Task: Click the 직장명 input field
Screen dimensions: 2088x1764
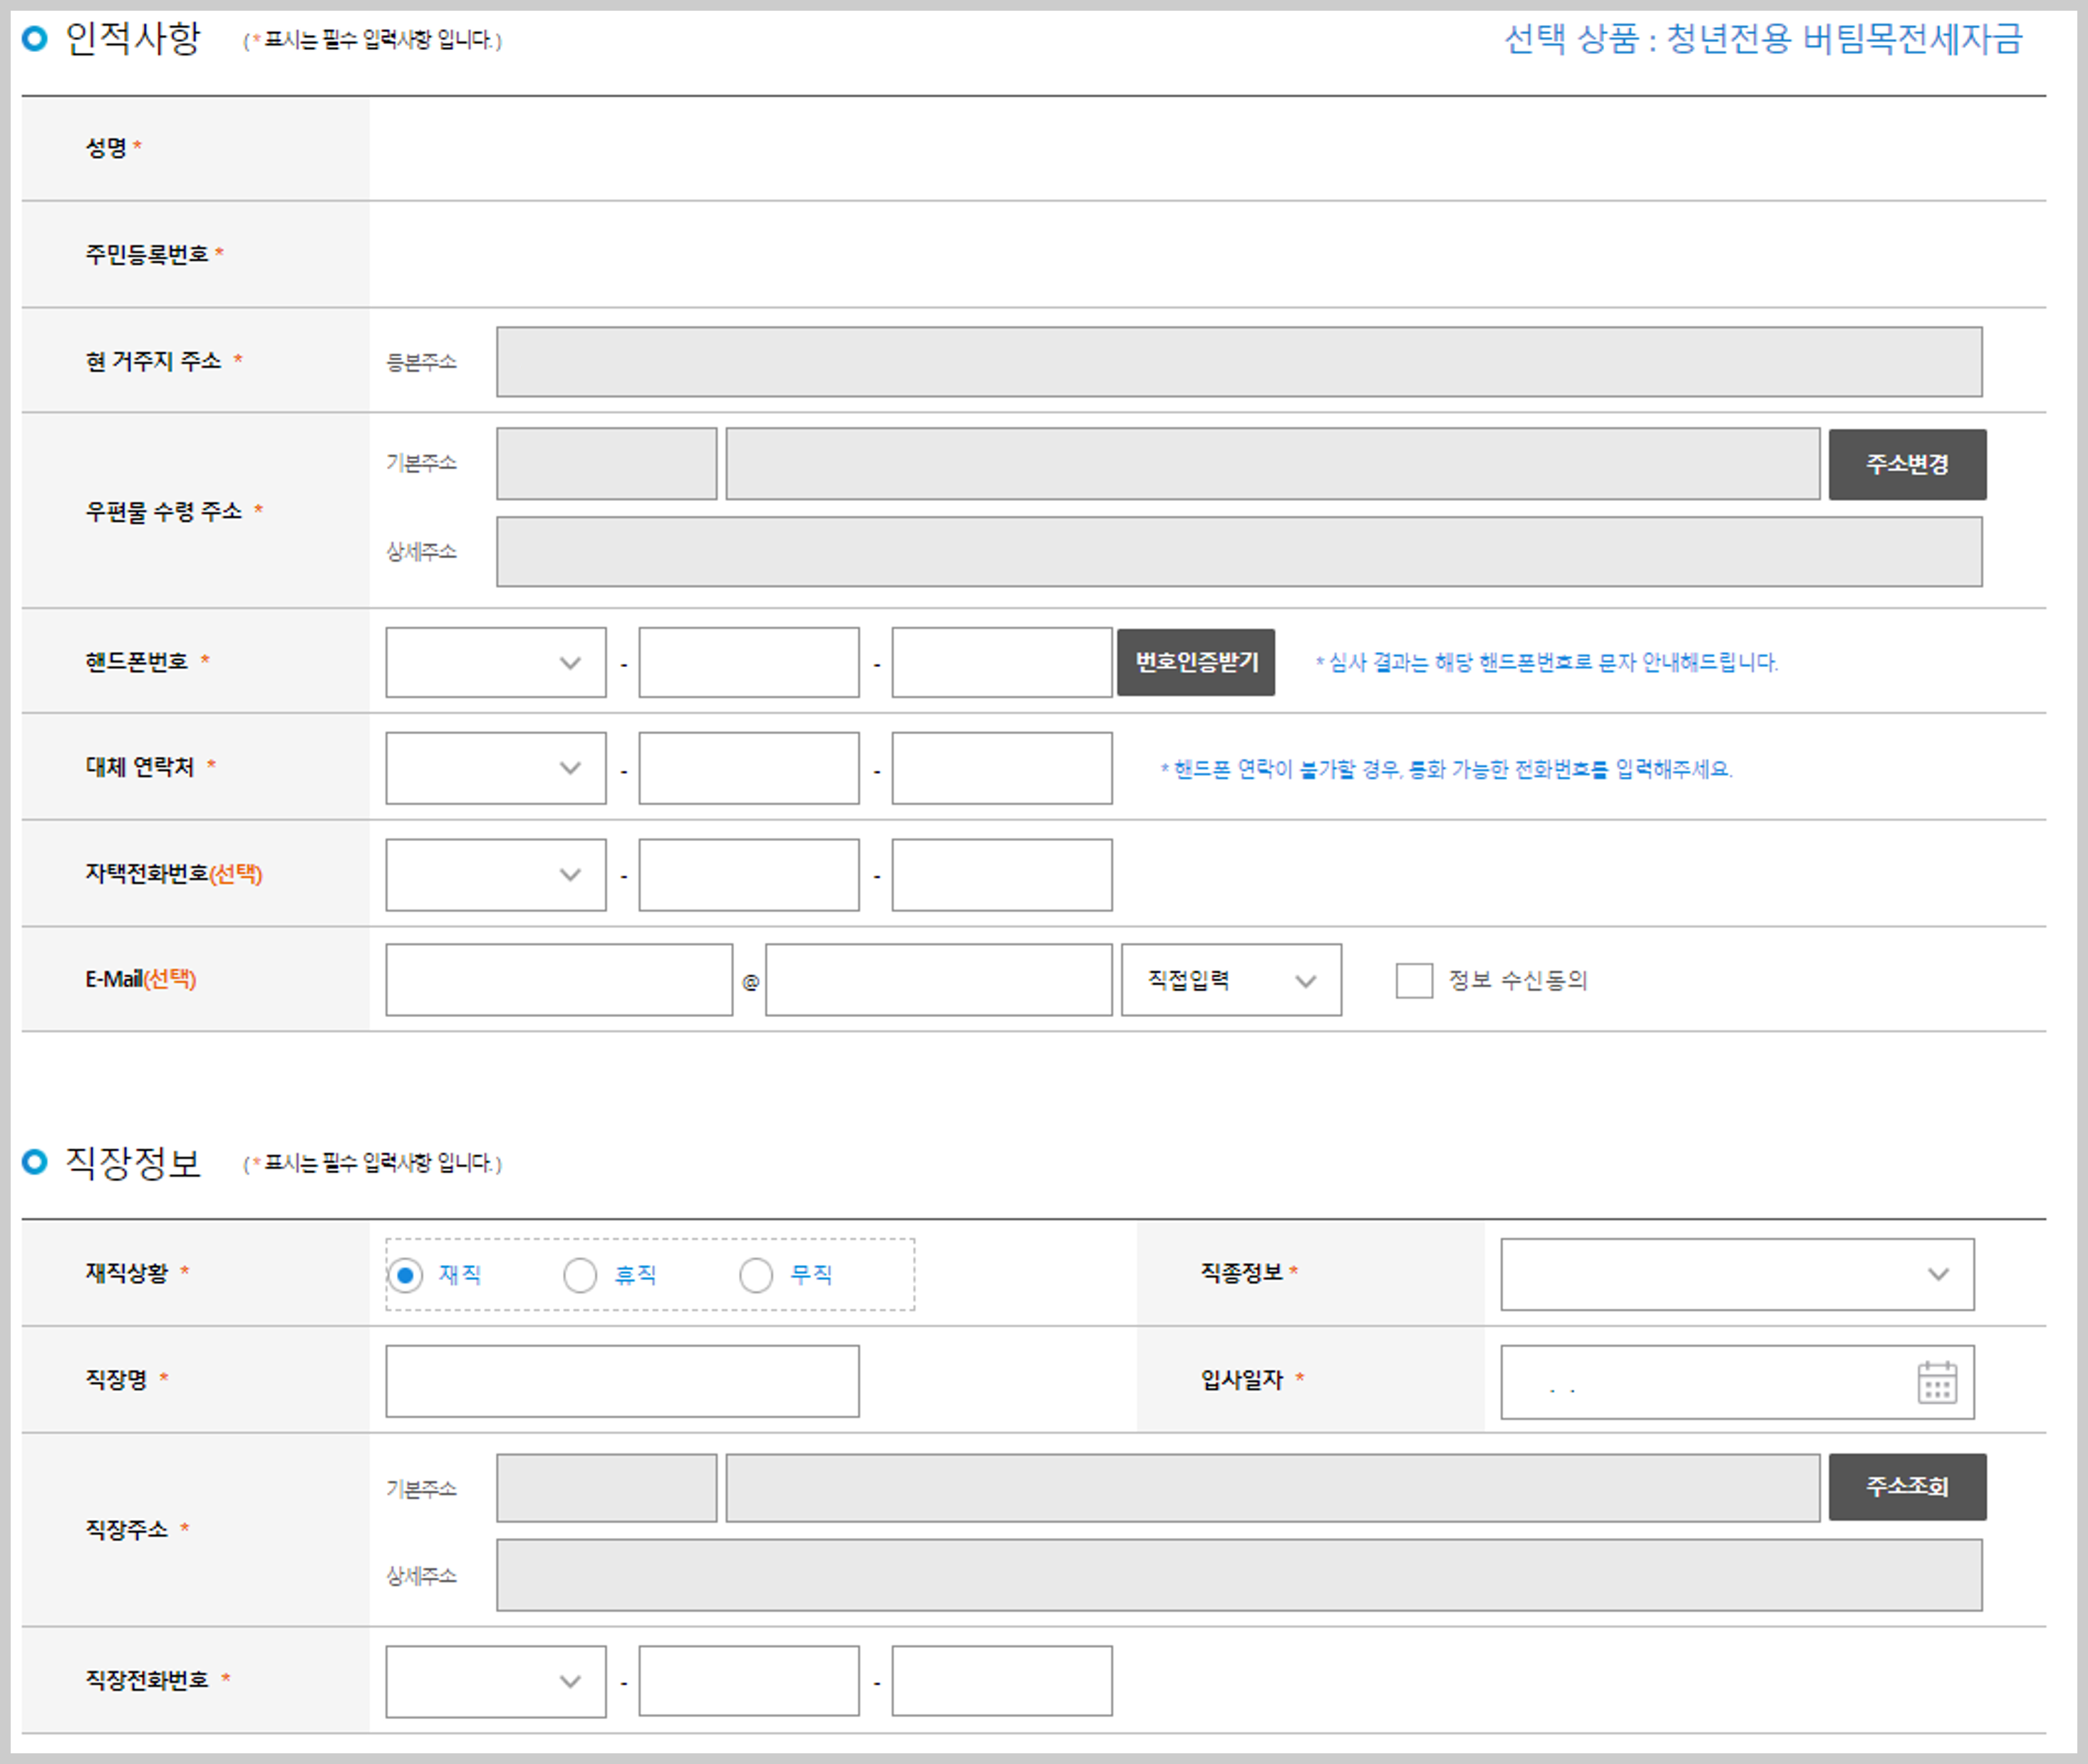Action: [x=622, y=1381]
